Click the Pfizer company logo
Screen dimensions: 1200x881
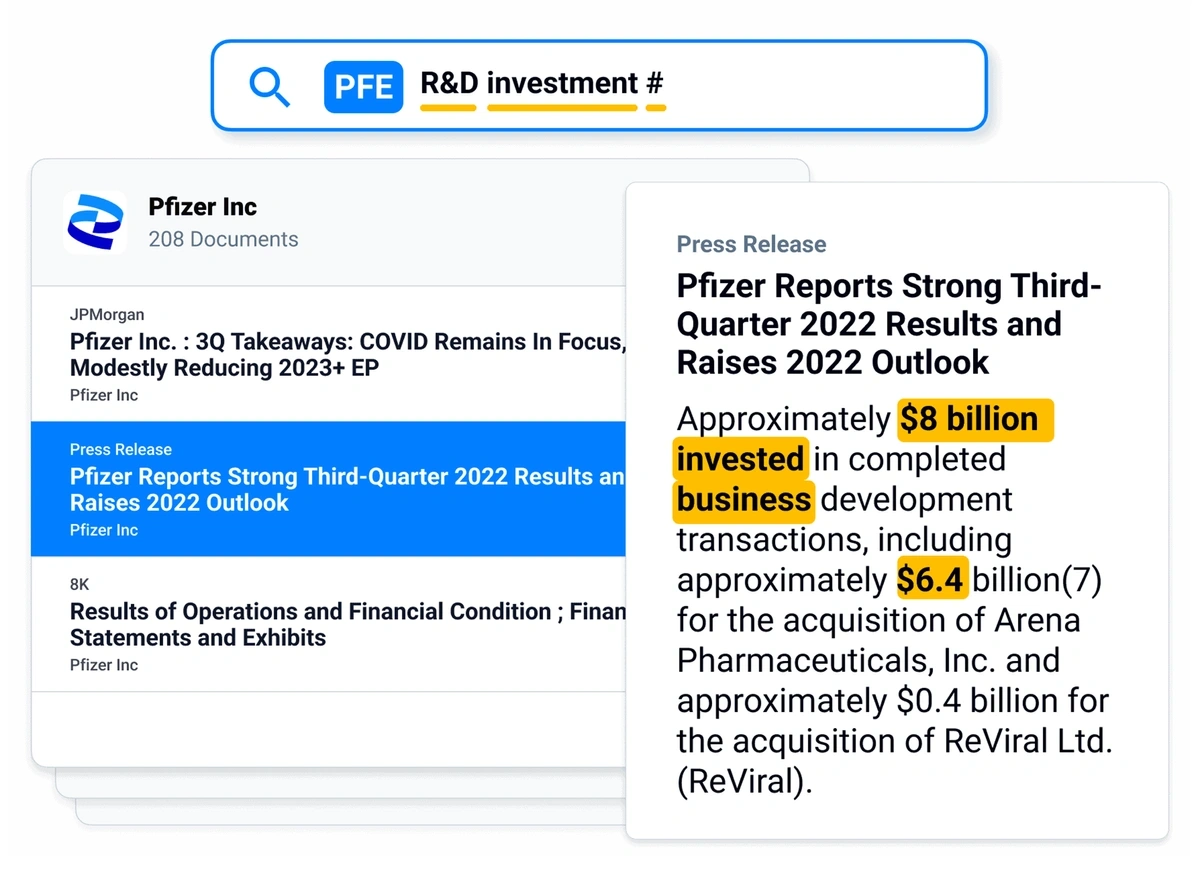(x=95, y=222)
